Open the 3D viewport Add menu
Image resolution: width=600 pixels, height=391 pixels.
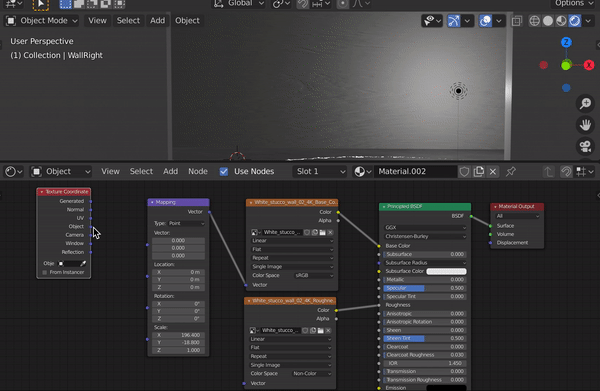pyautogui.click(x=157, y=21)
